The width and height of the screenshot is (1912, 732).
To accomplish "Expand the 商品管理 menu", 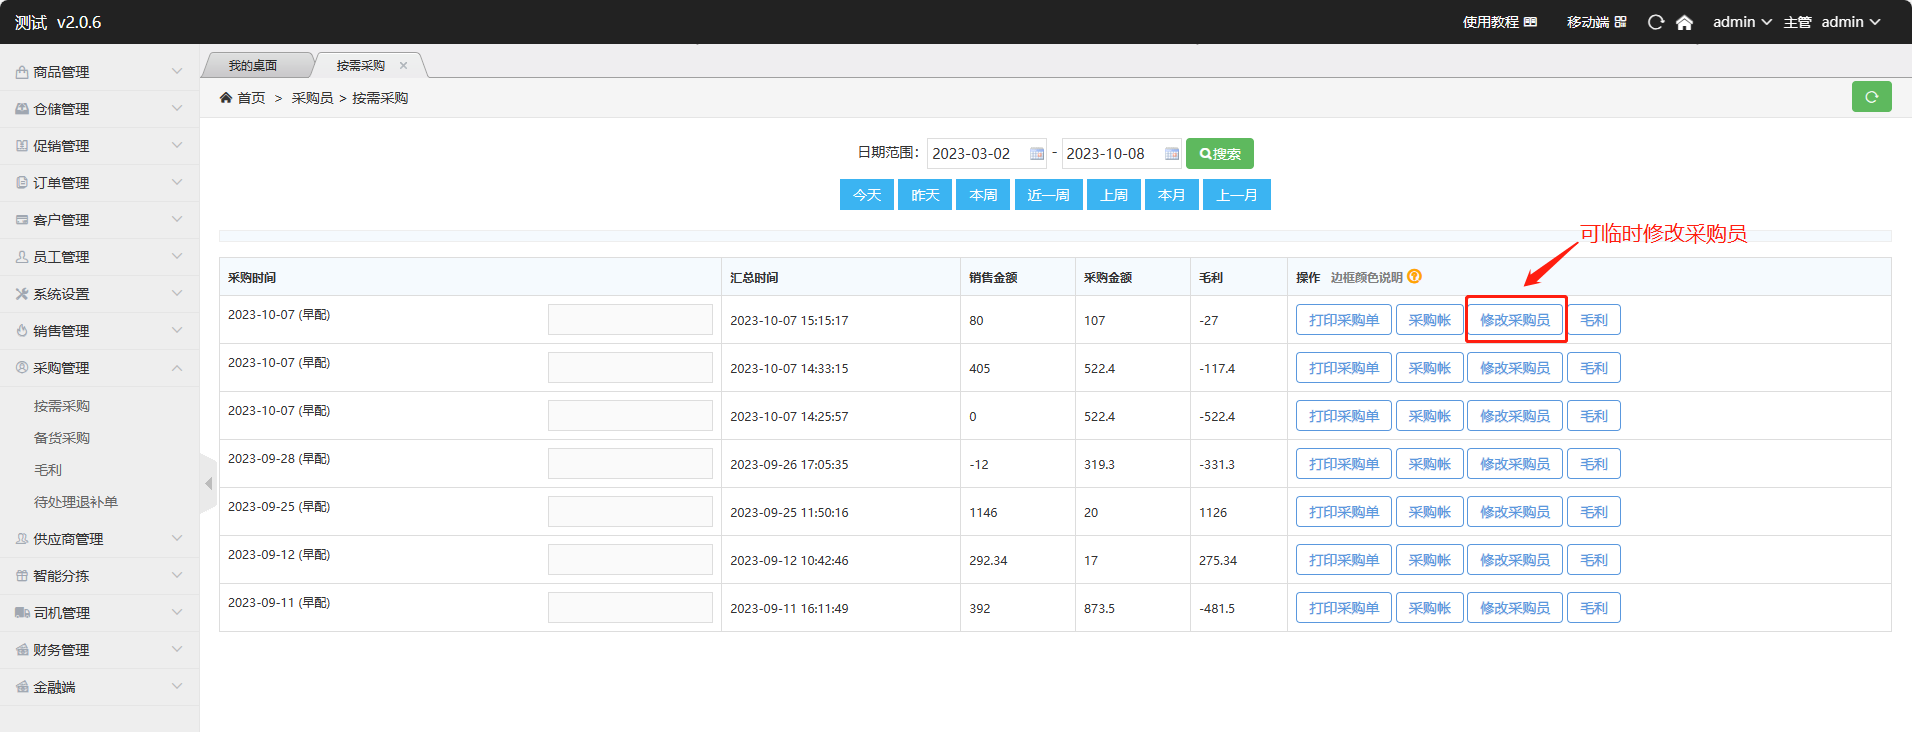I will pos(99,72).
